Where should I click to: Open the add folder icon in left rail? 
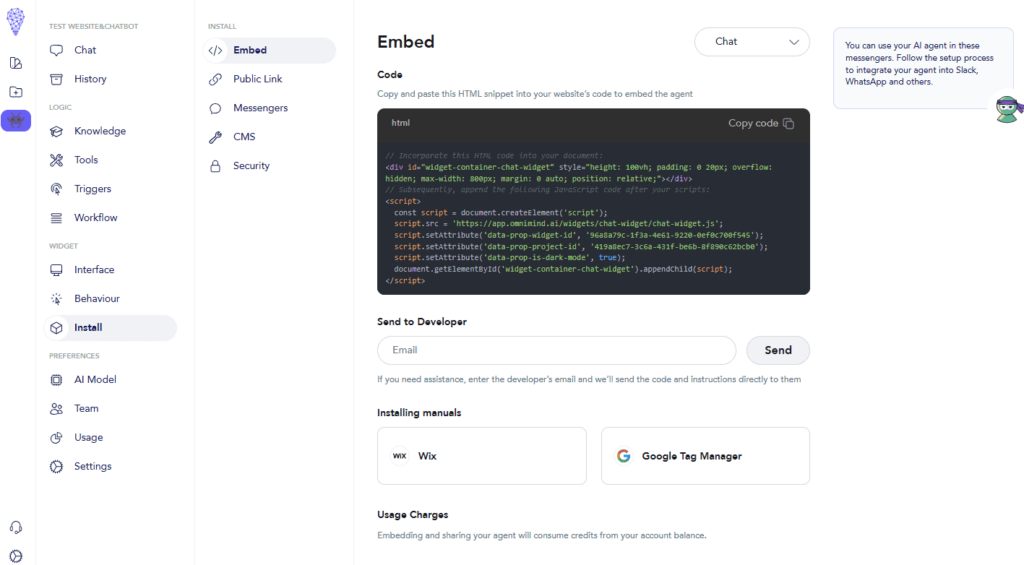click(x=16, y=92)
